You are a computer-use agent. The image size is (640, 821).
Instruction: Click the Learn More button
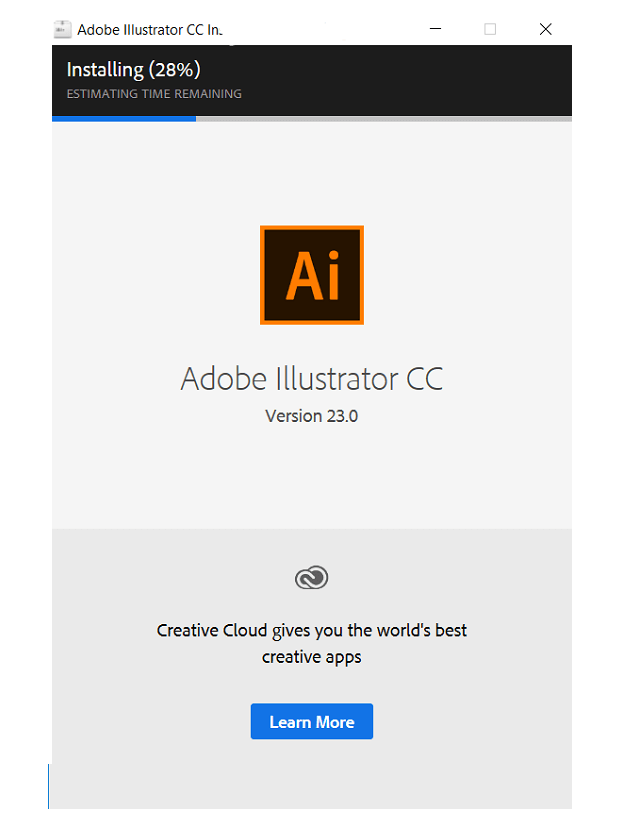(312, 722)
